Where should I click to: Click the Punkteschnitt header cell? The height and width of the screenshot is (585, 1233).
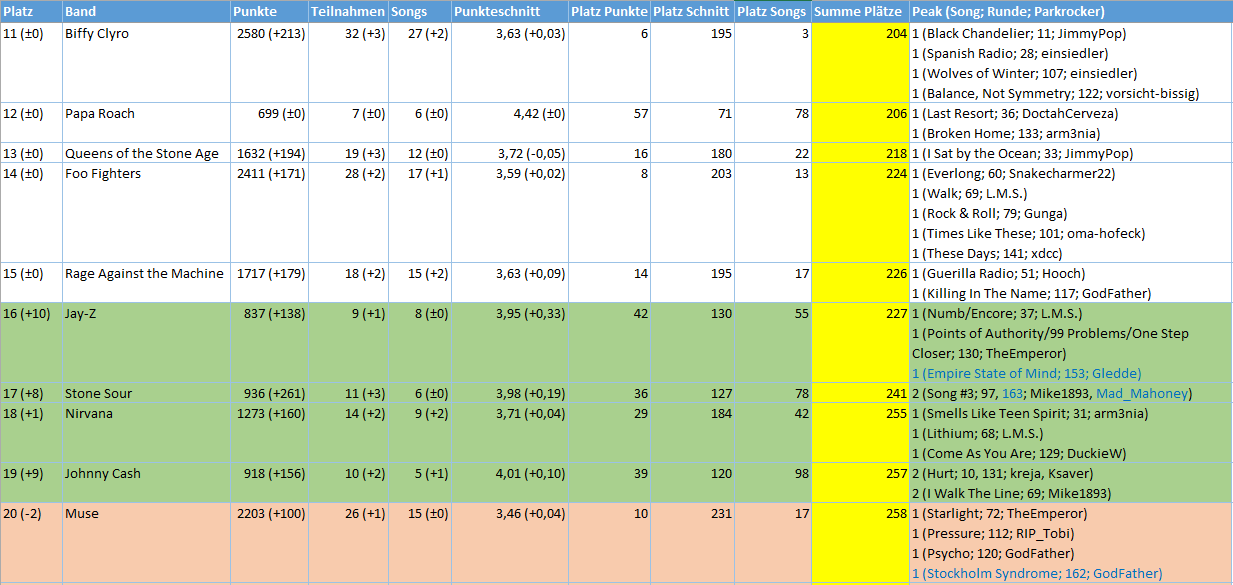point(509,11)
